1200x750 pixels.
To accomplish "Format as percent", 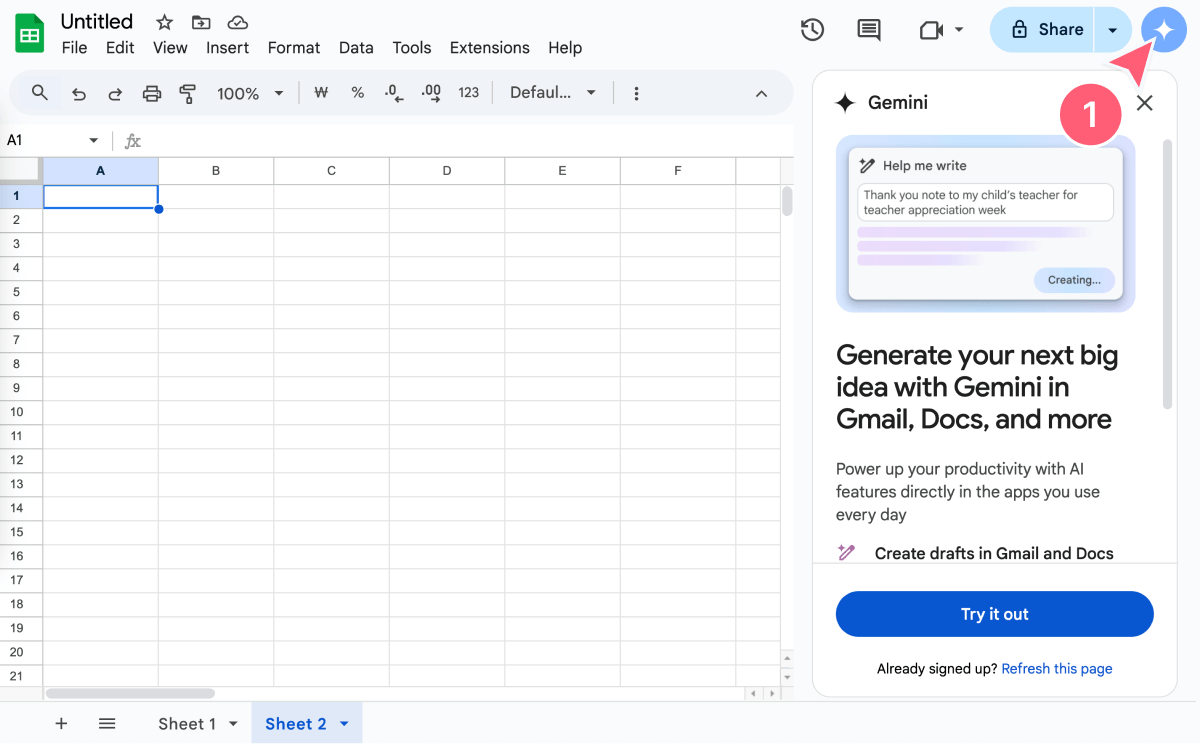I will tap(357, 92).
